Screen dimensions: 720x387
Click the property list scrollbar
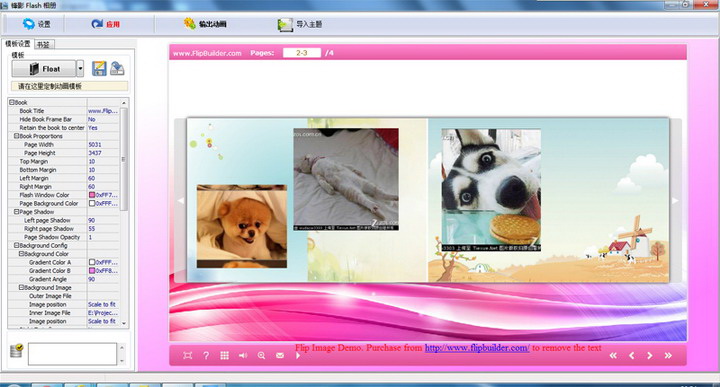124,159
